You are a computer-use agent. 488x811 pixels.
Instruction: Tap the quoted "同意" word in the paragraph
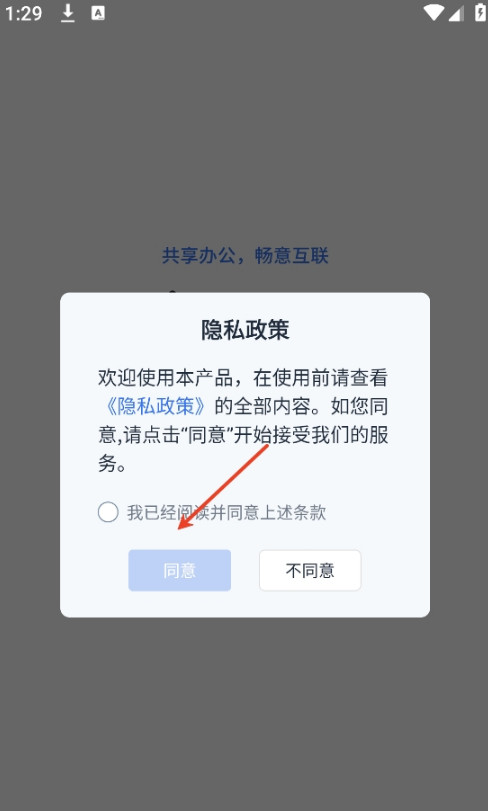[206, 435]
